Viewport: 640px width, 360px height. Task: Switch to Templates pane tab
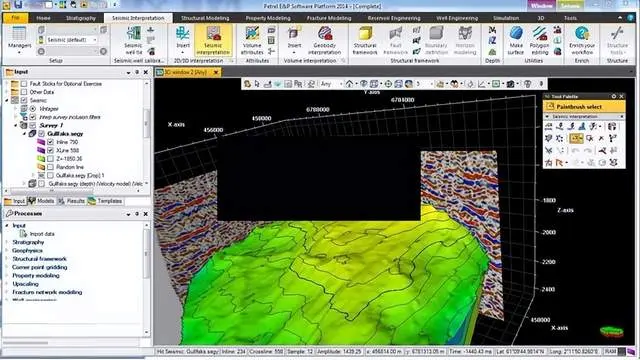(x=105, y=201)
